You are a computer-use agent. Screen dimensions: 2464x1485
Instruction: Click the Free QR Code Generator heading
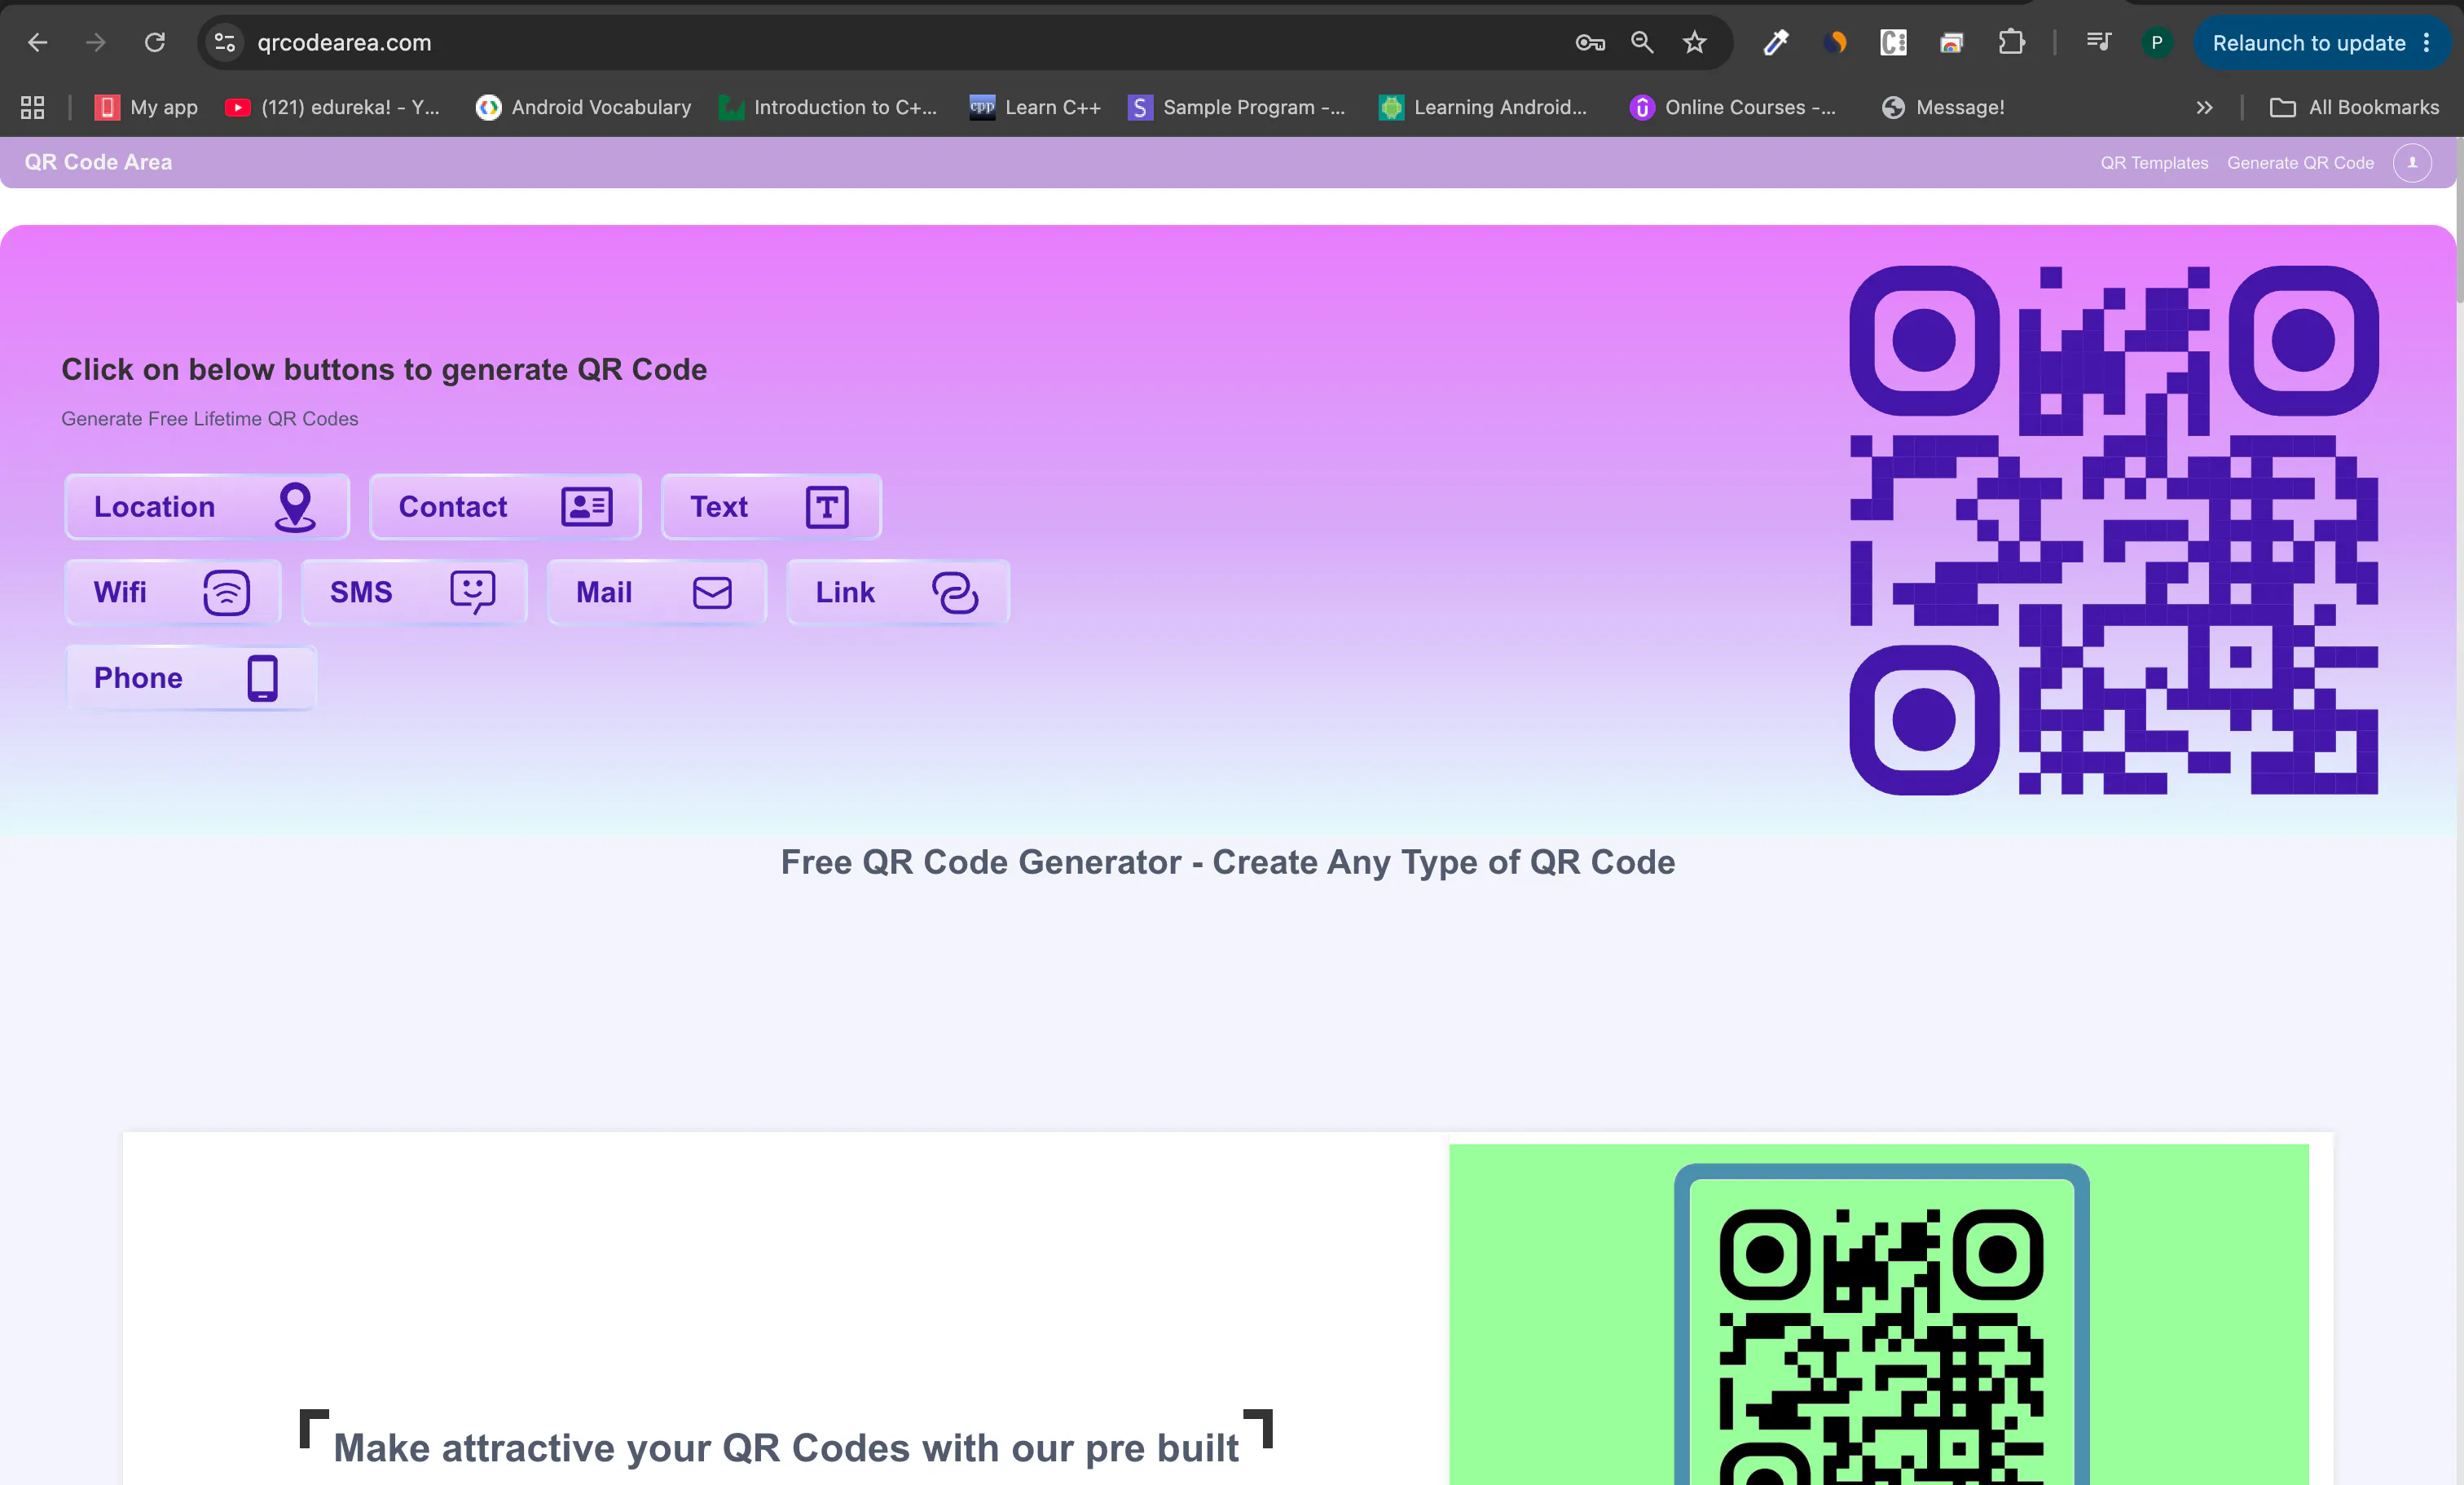coord(1228,862)
